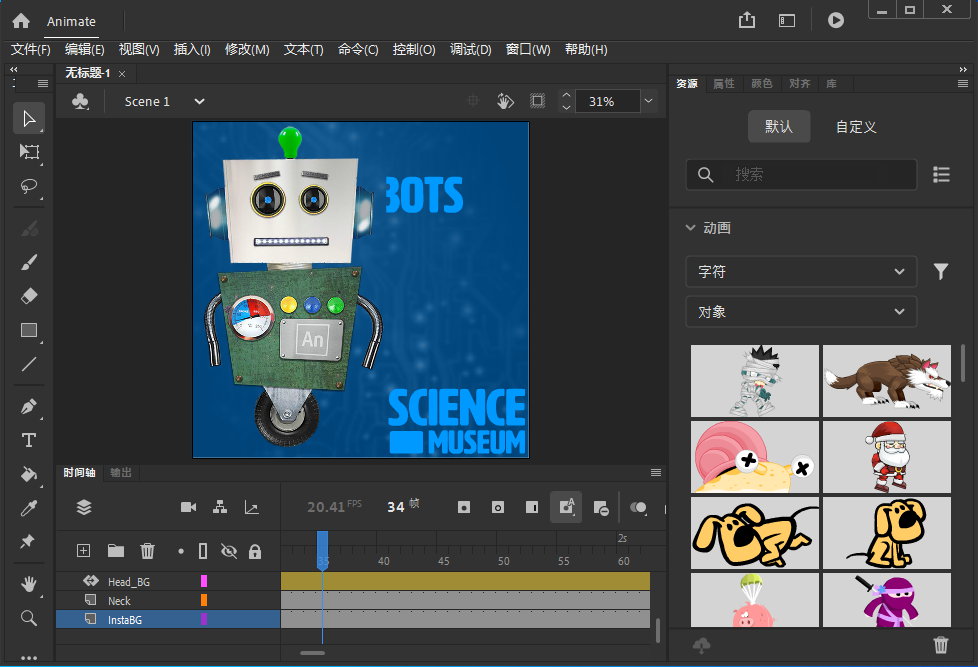Toggle highlight layers dot
The width and height of the screenshot is (978, 667).
(181, 551)
